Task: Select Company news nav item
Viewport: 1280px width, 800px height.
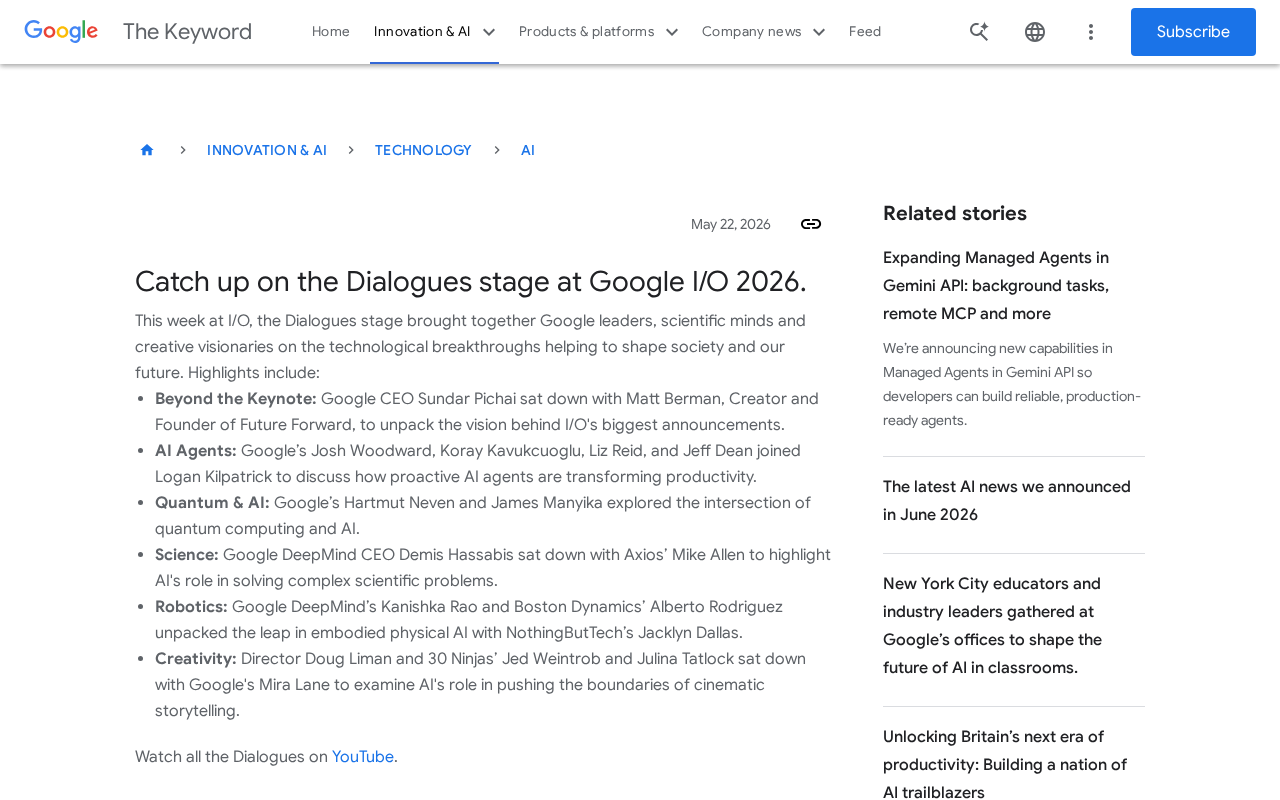Action: tap(752, 32)
